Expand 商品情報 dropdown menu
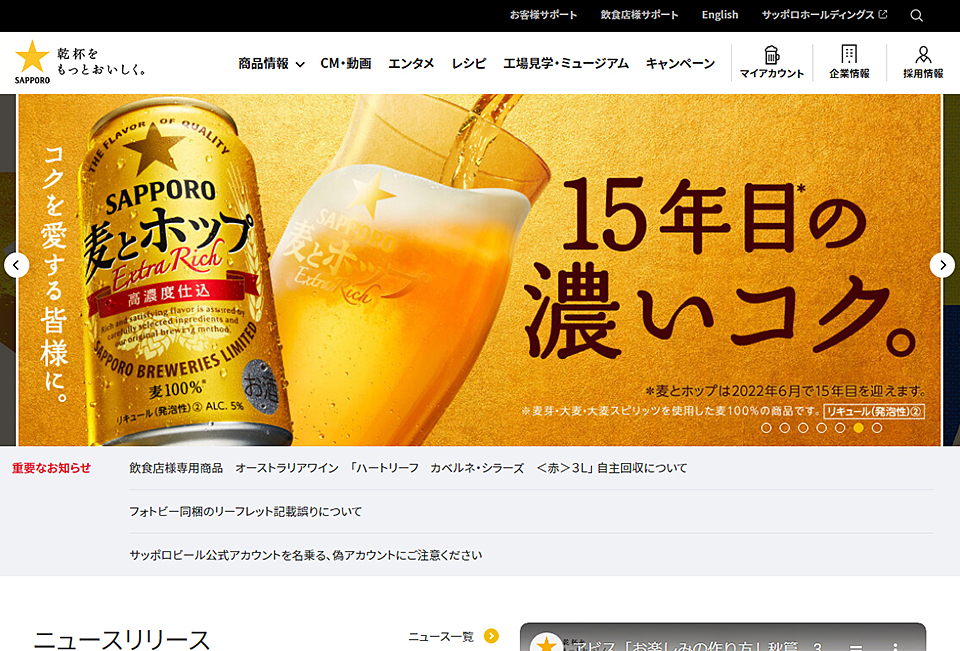 271,64
